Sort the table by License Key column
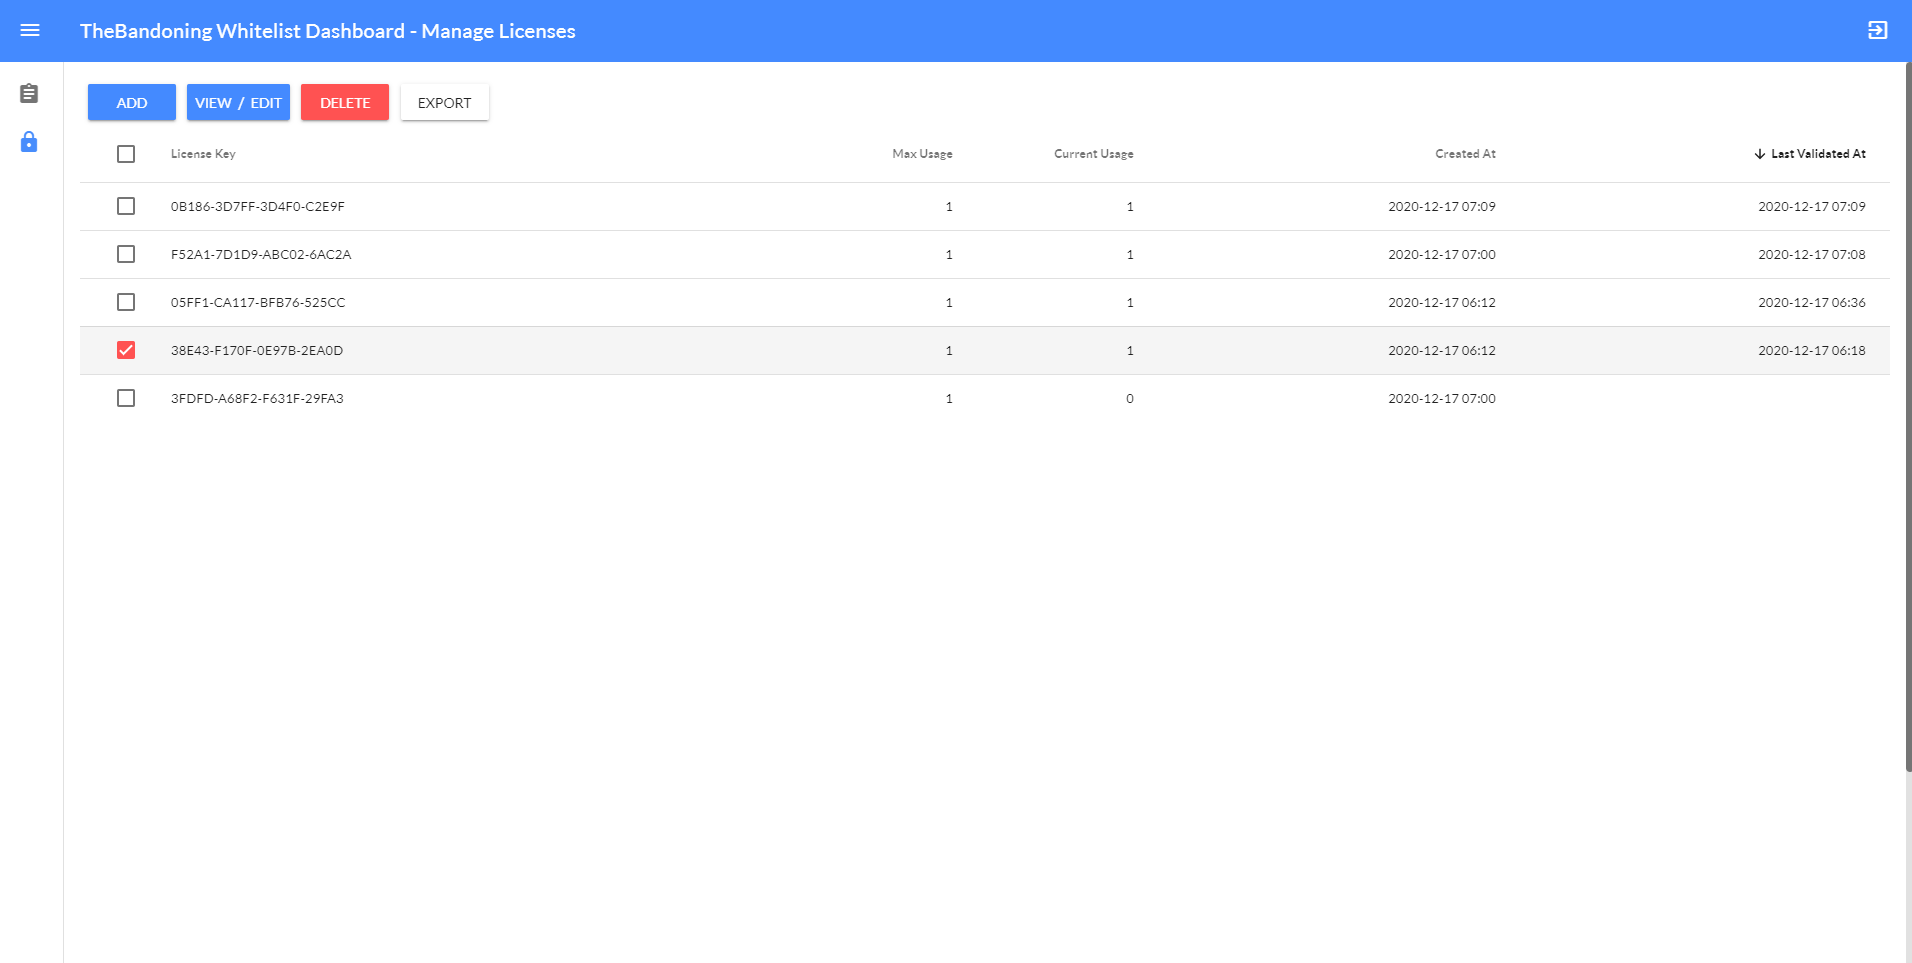 203,154
